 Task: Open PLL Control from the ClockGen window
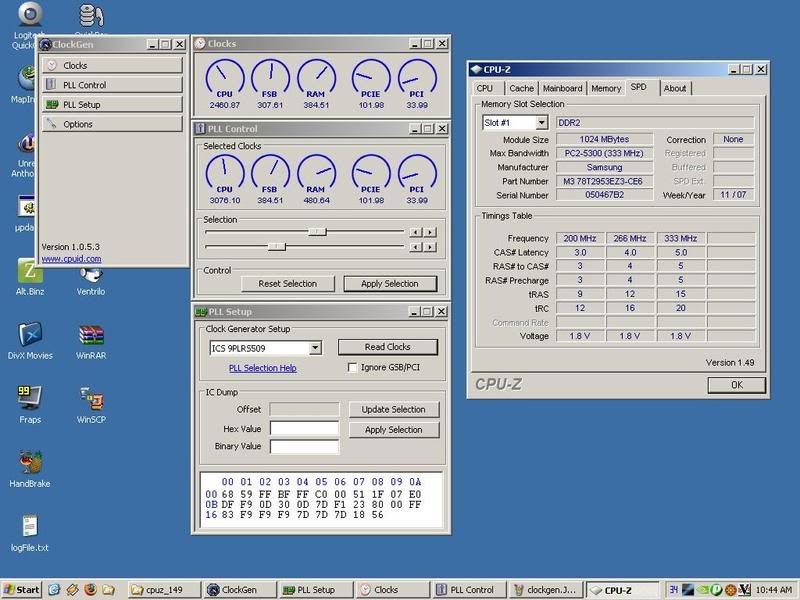[112, 85]
